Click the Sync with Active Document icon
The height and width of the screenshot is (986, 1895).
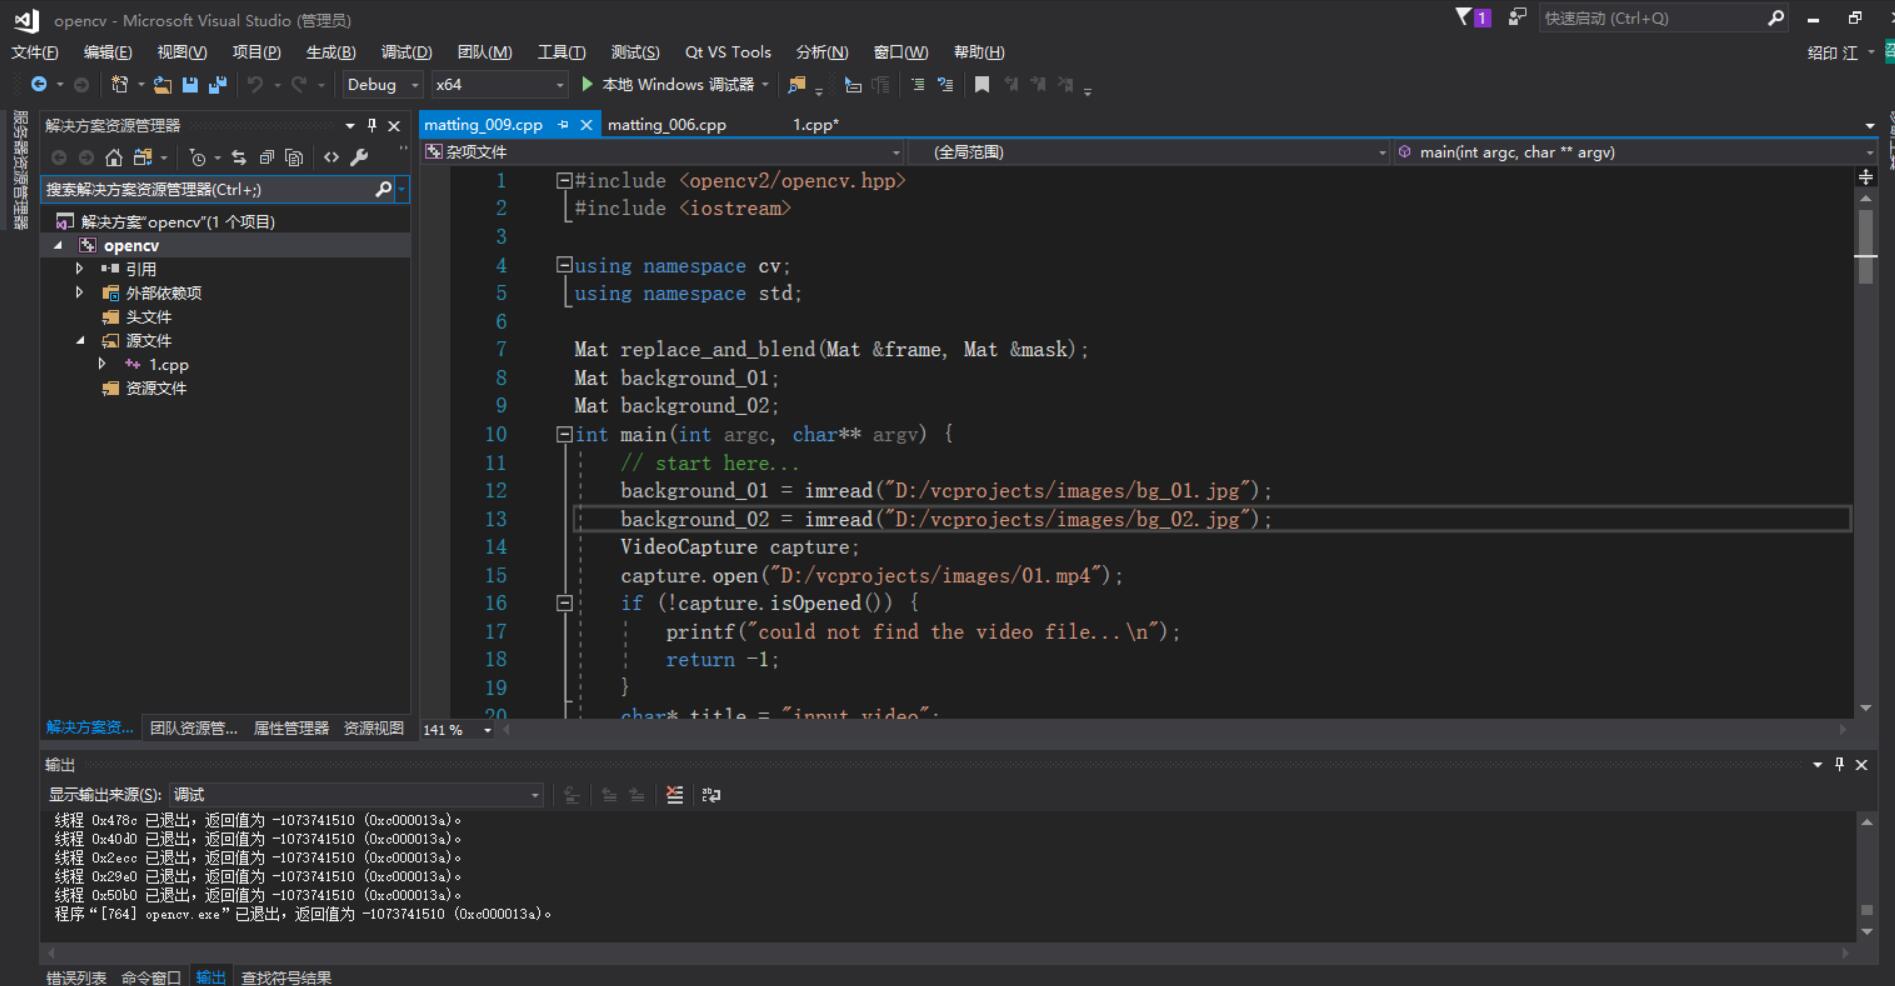238,157
